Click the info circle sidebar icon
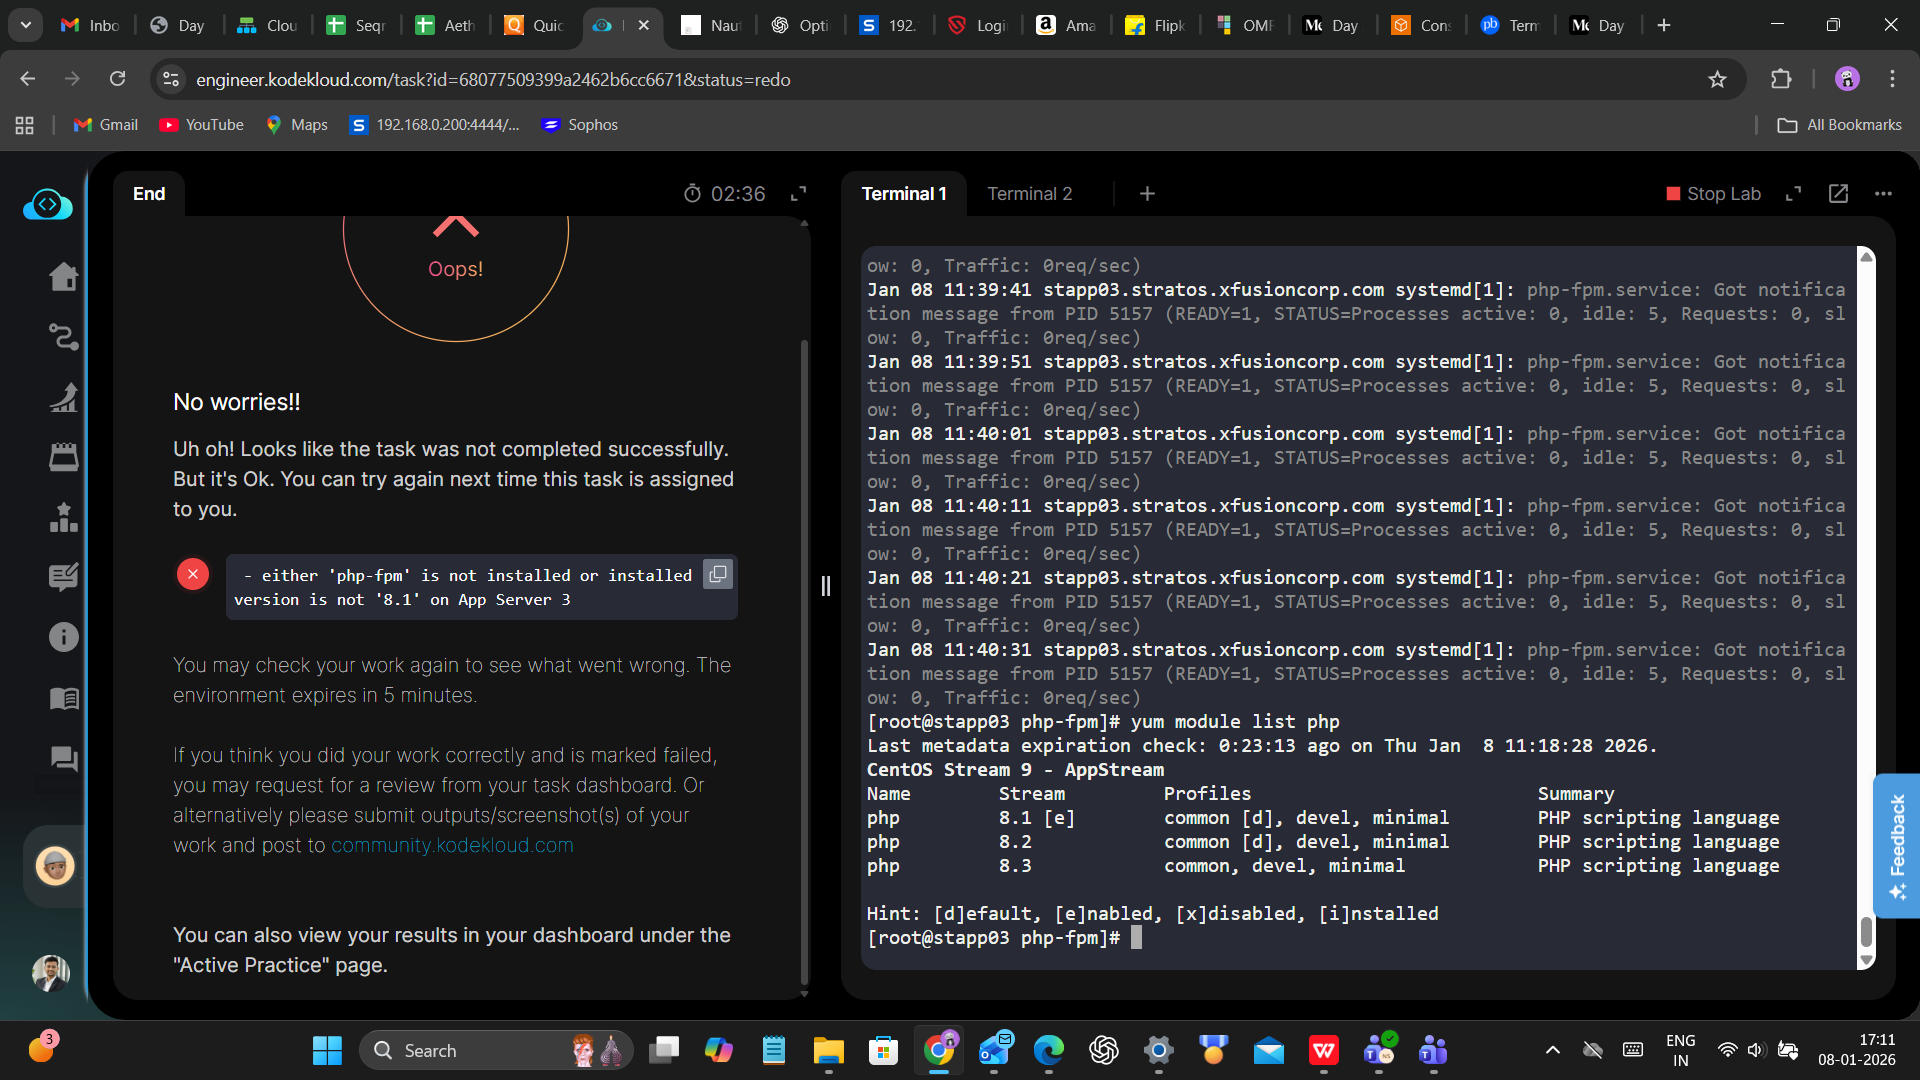 coord(63,637)
